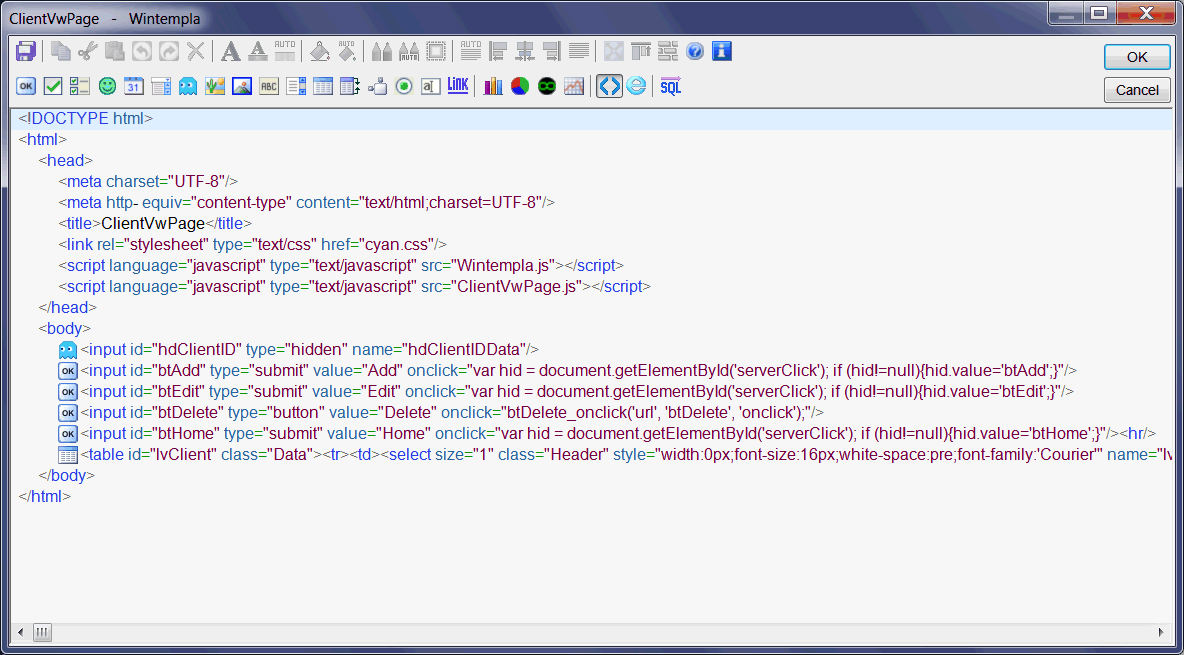
Task: Insert a picture using the mountain photo icon
Action: [242, 87]
